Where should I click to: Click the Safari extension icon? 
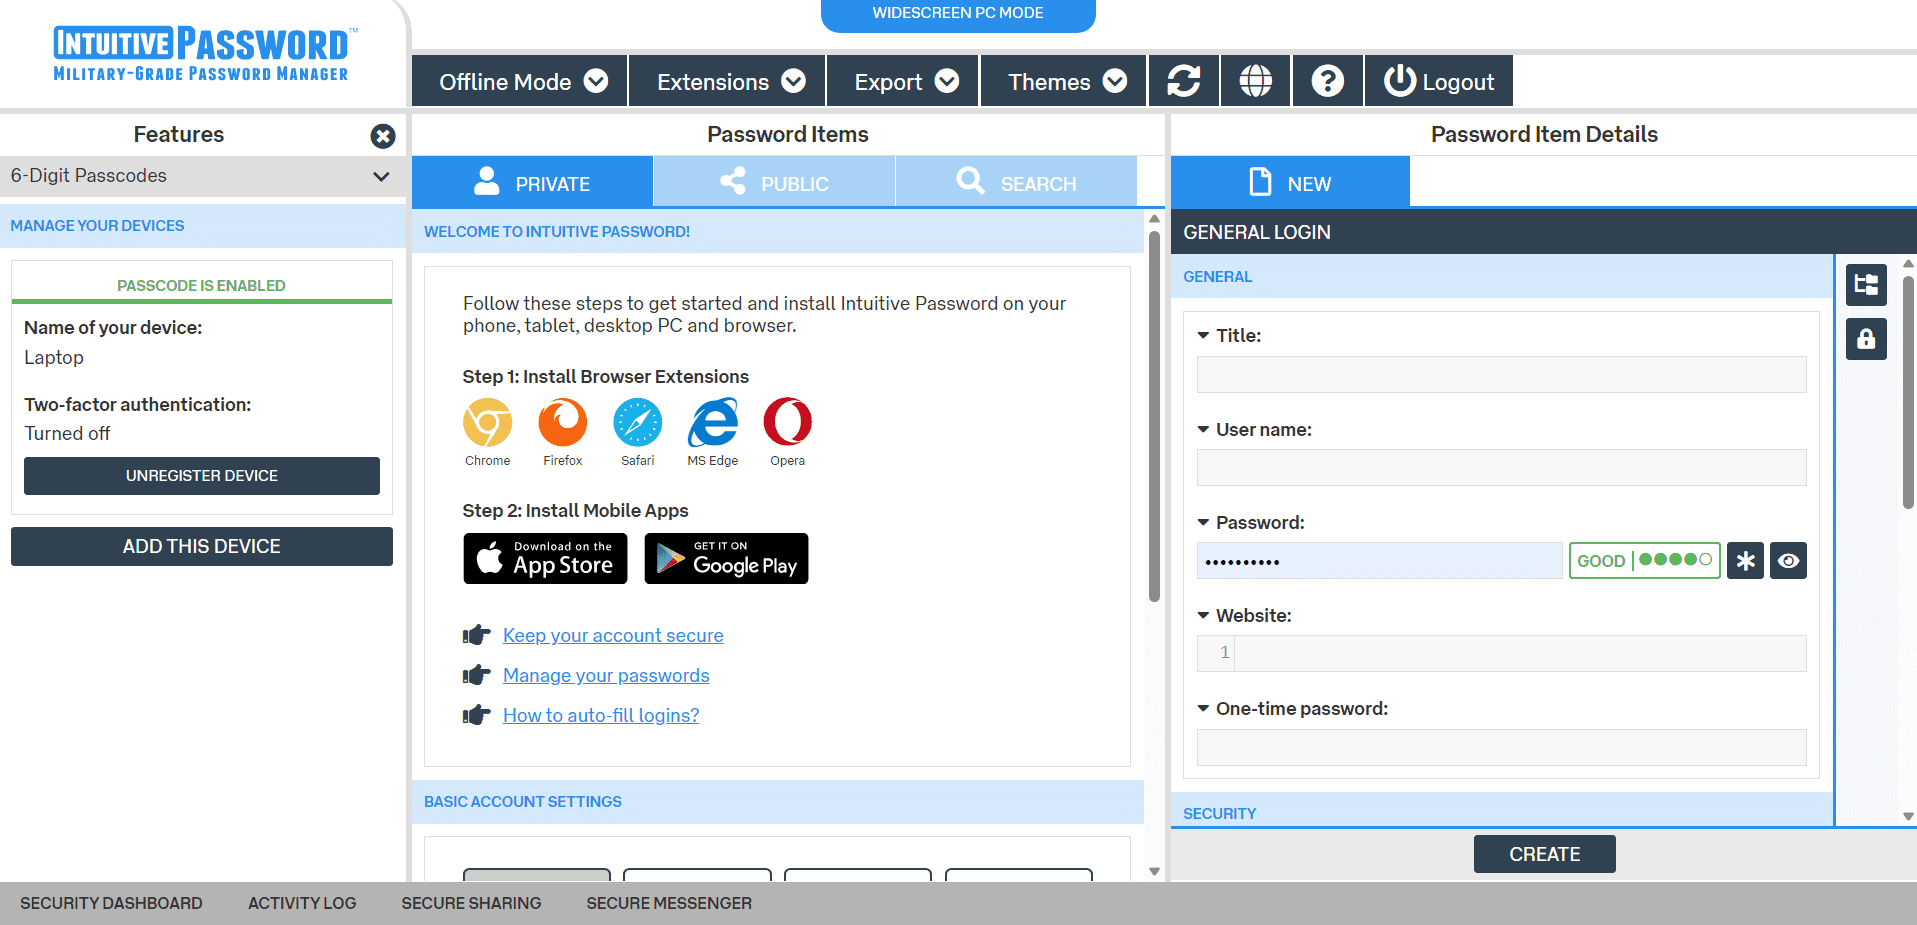pos(638,422)
